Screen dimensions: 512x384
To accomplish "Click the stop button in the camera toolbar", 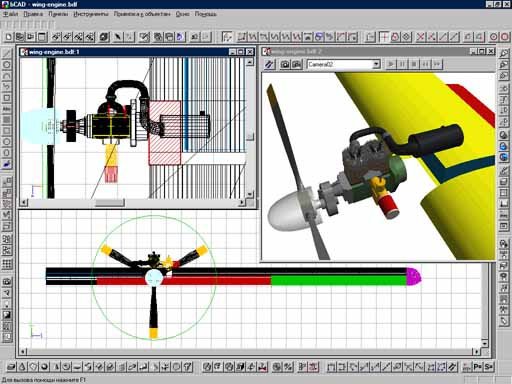I will tap(414, 64).
